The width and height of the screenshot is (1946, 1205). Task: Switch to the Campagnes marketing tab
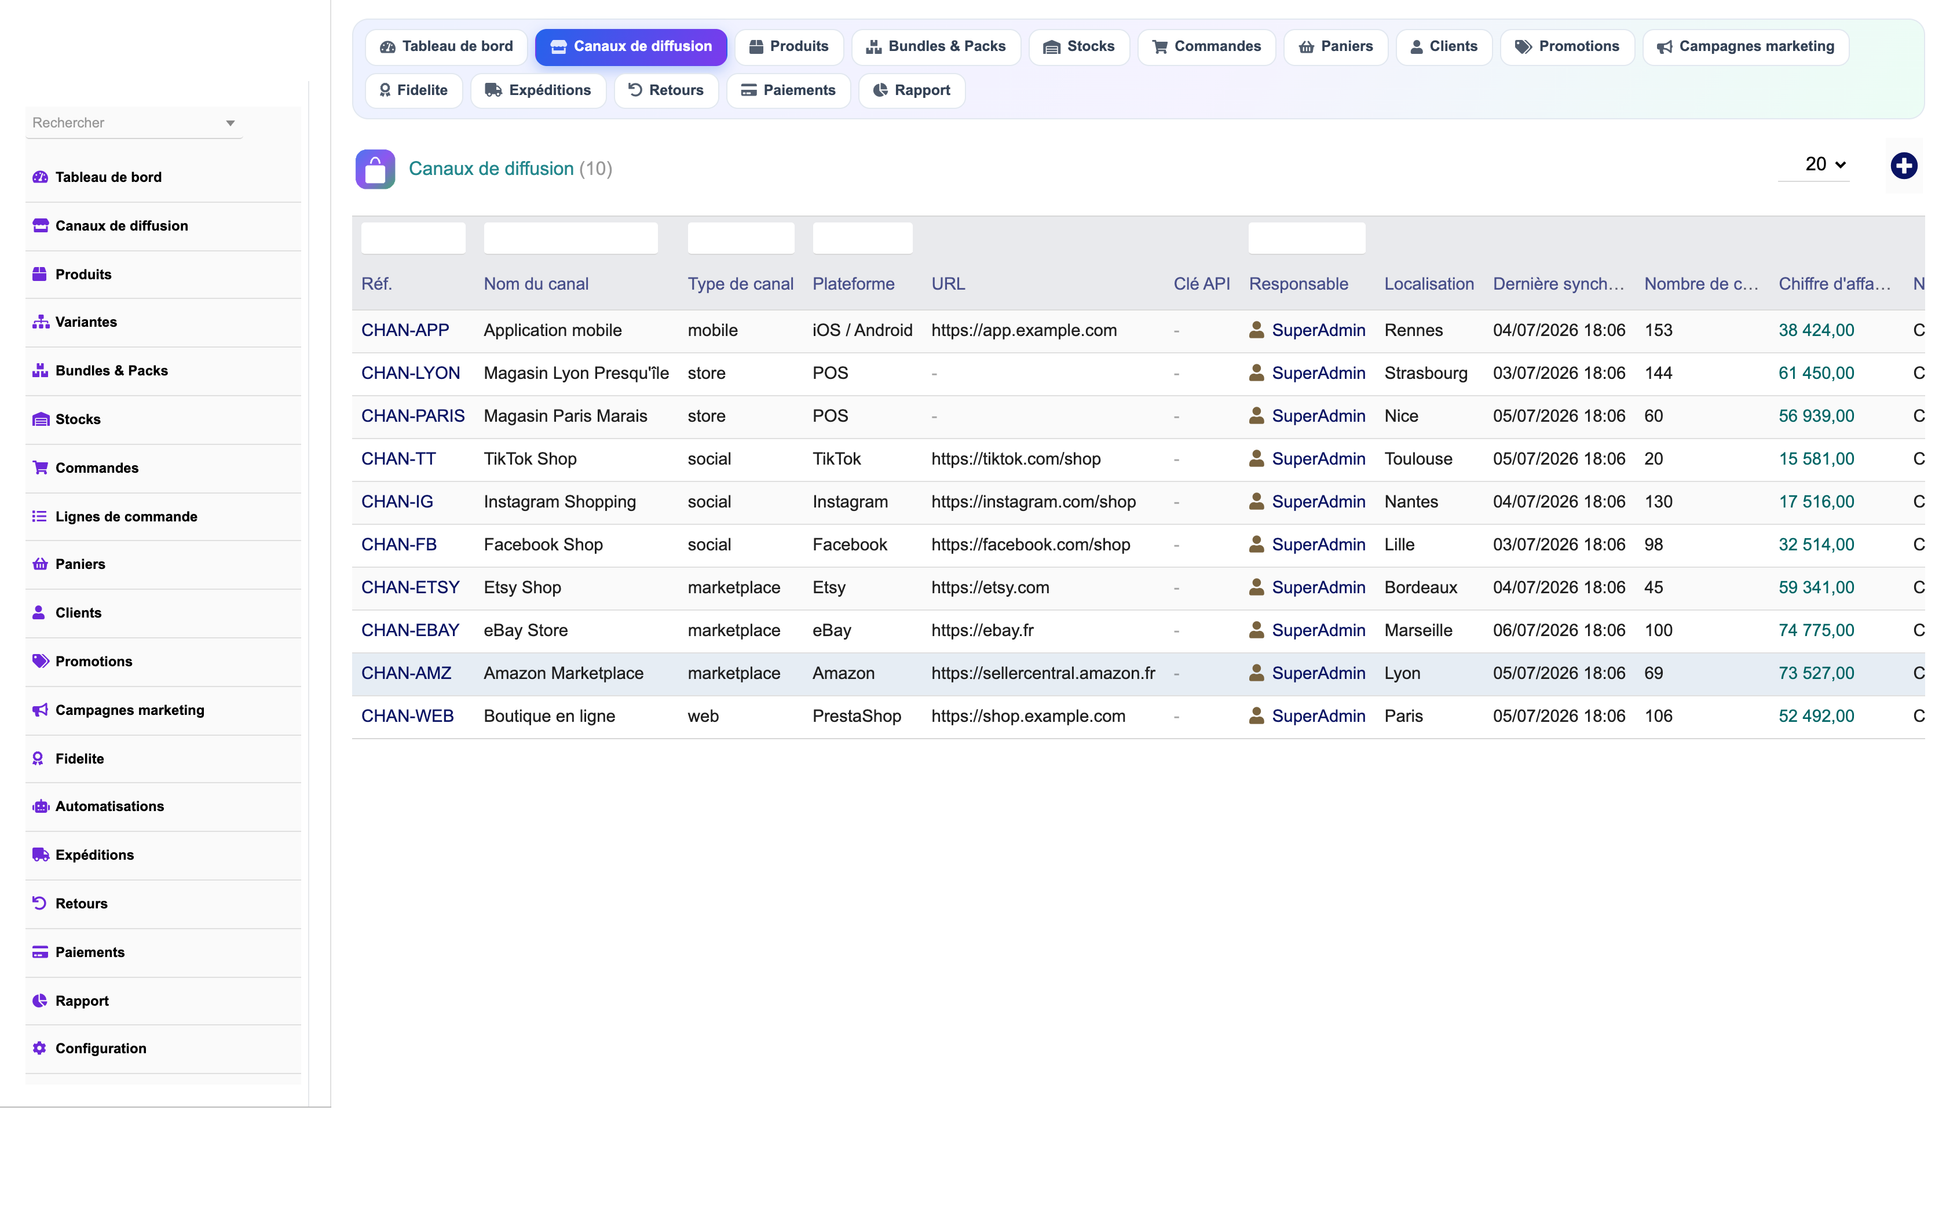point(1745,47)
